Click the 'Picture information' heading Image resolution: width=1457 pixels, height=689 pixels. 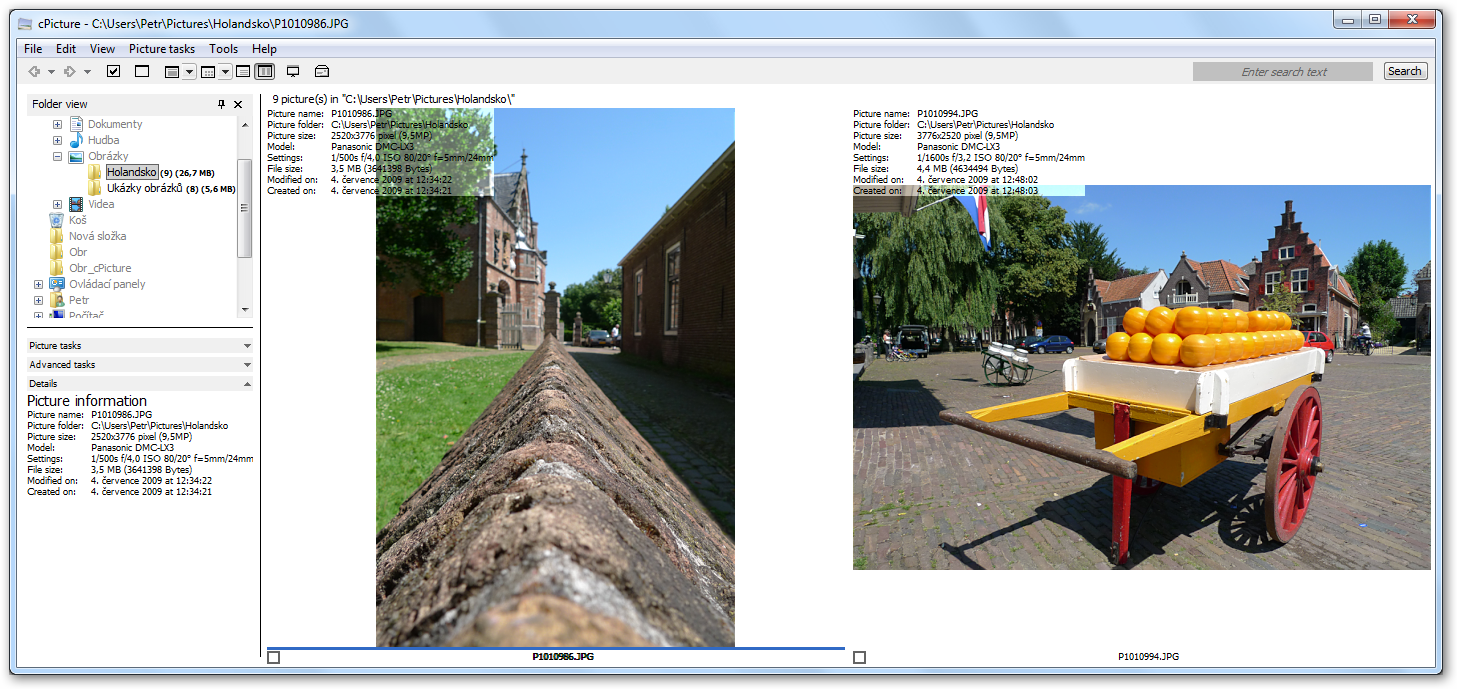pyautogui.click(x=87, y=401)
